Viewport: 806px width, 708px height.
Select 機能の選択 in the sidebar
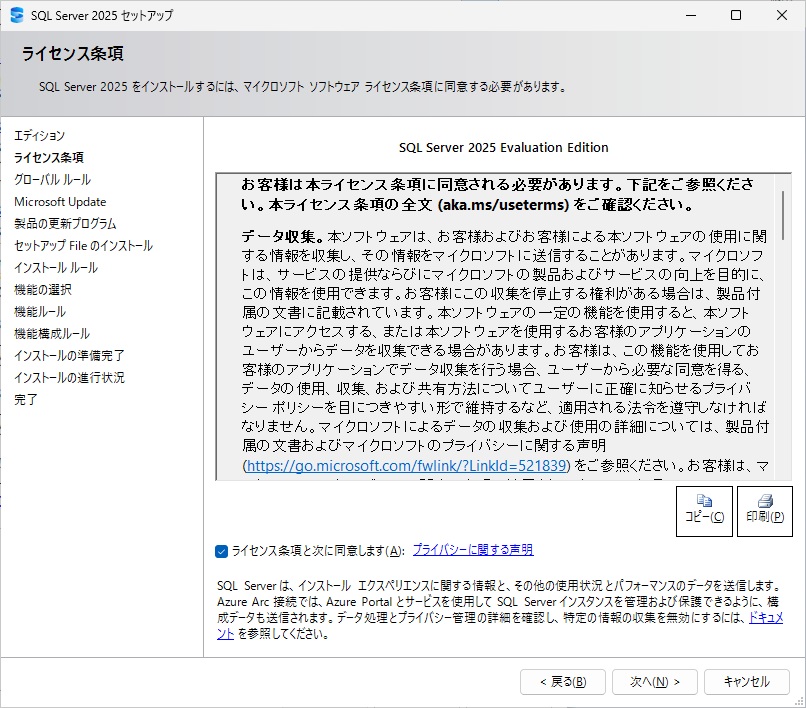[x=43, y=289]
